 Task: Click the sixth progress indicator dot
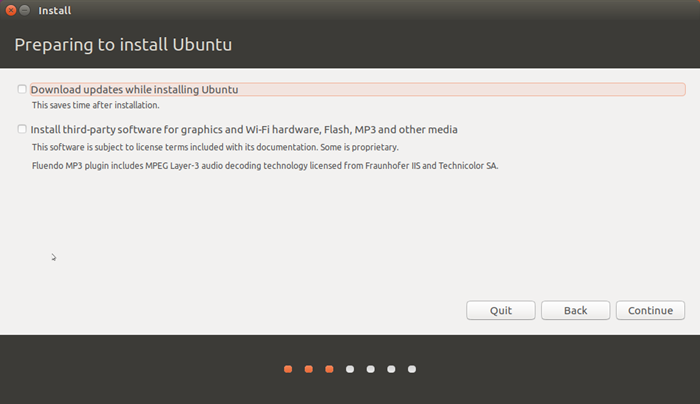click(x=391, y=369)
